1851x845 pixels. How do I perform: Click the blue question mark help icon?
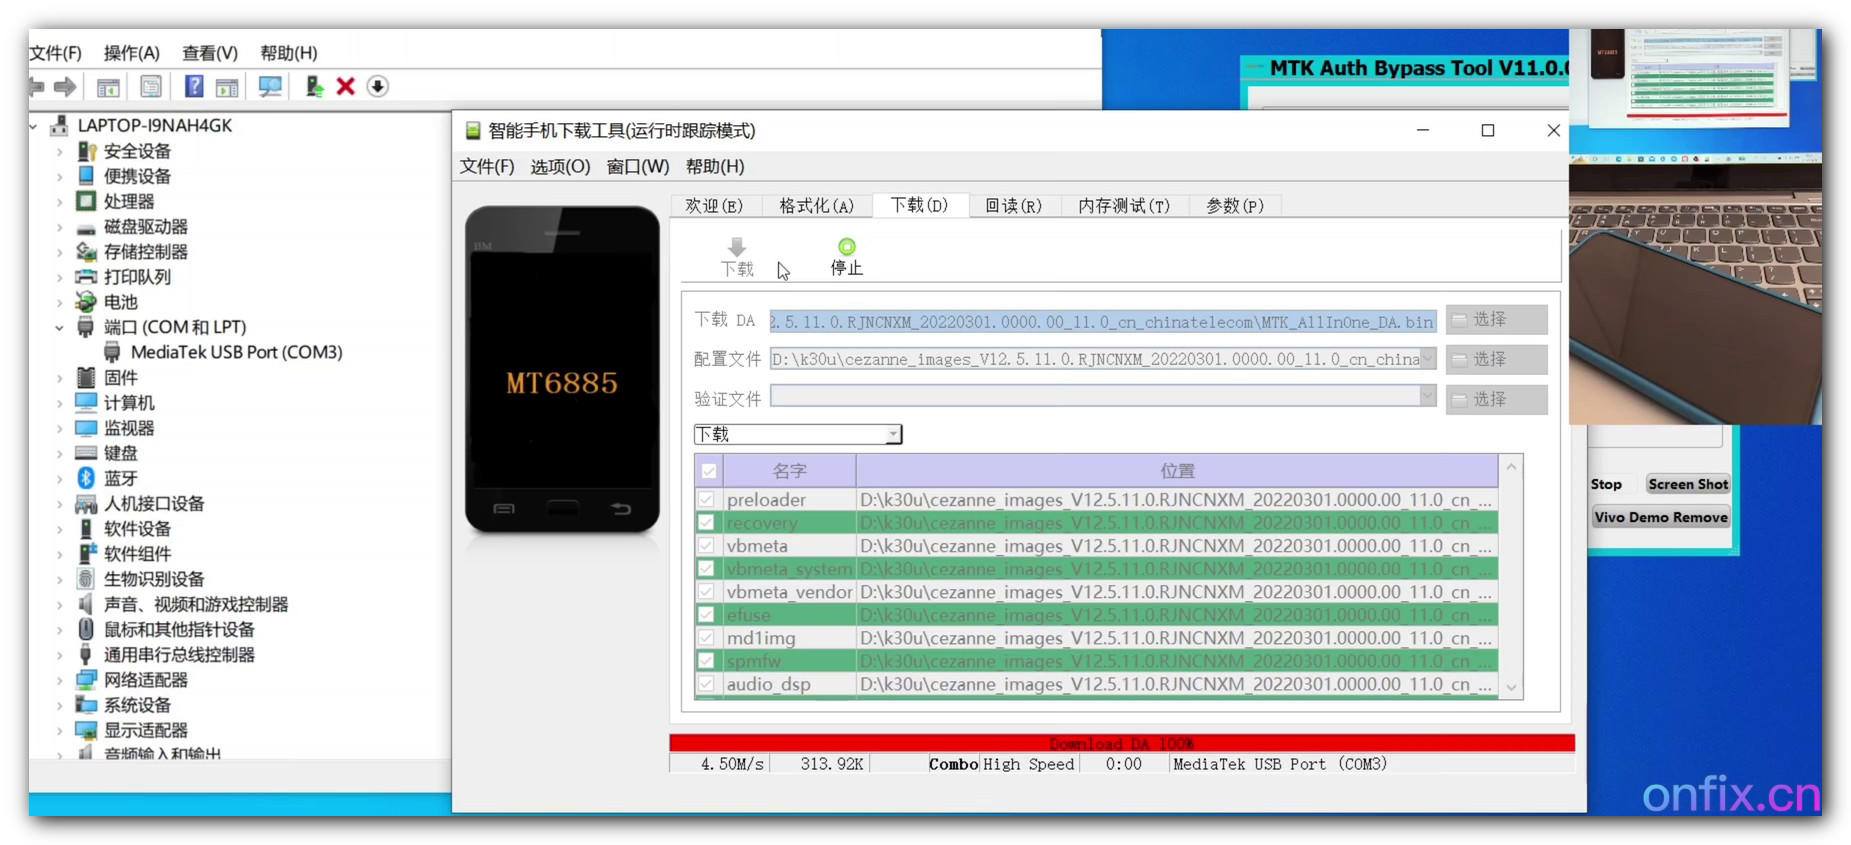[194, 87]
